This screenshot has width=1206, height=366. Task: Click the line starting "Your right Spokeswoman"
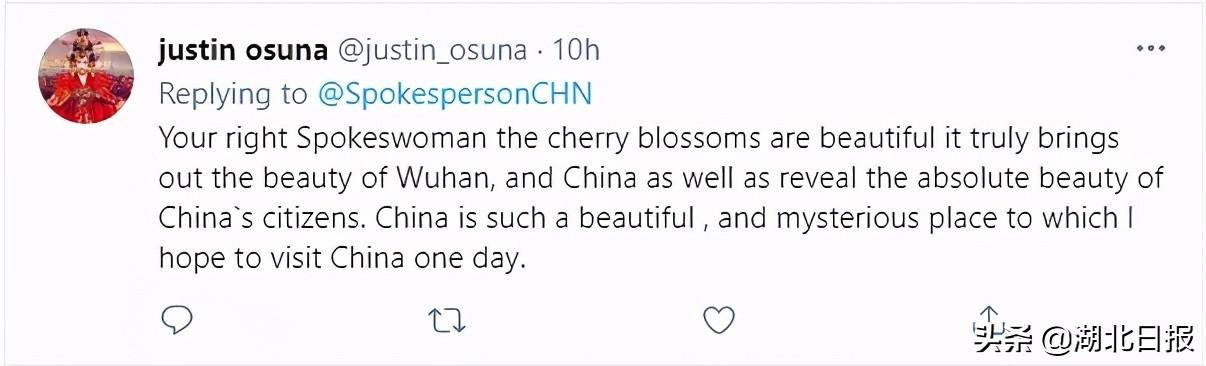point(640,138)
